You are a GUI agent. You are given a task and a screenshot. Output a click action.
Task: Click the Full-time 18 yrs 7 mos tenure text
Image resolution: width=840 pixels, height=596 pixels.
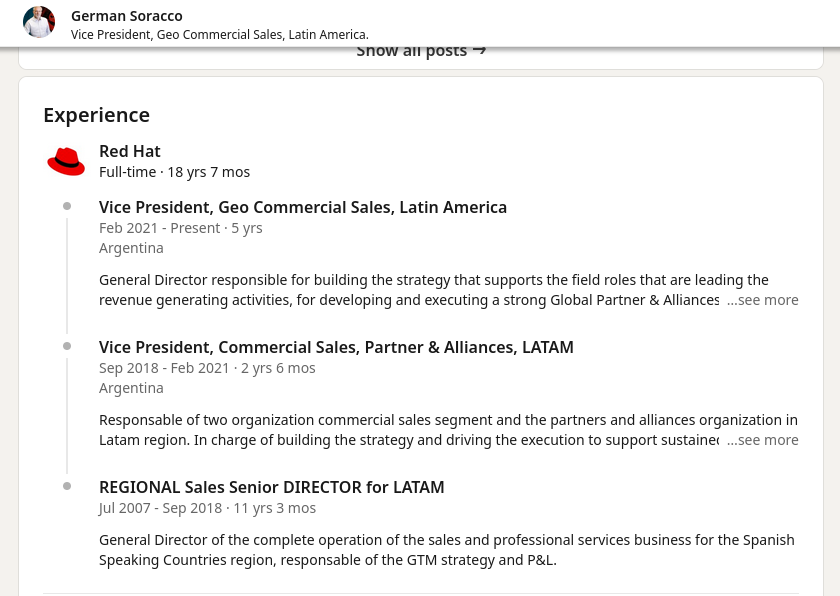[175, 172]
